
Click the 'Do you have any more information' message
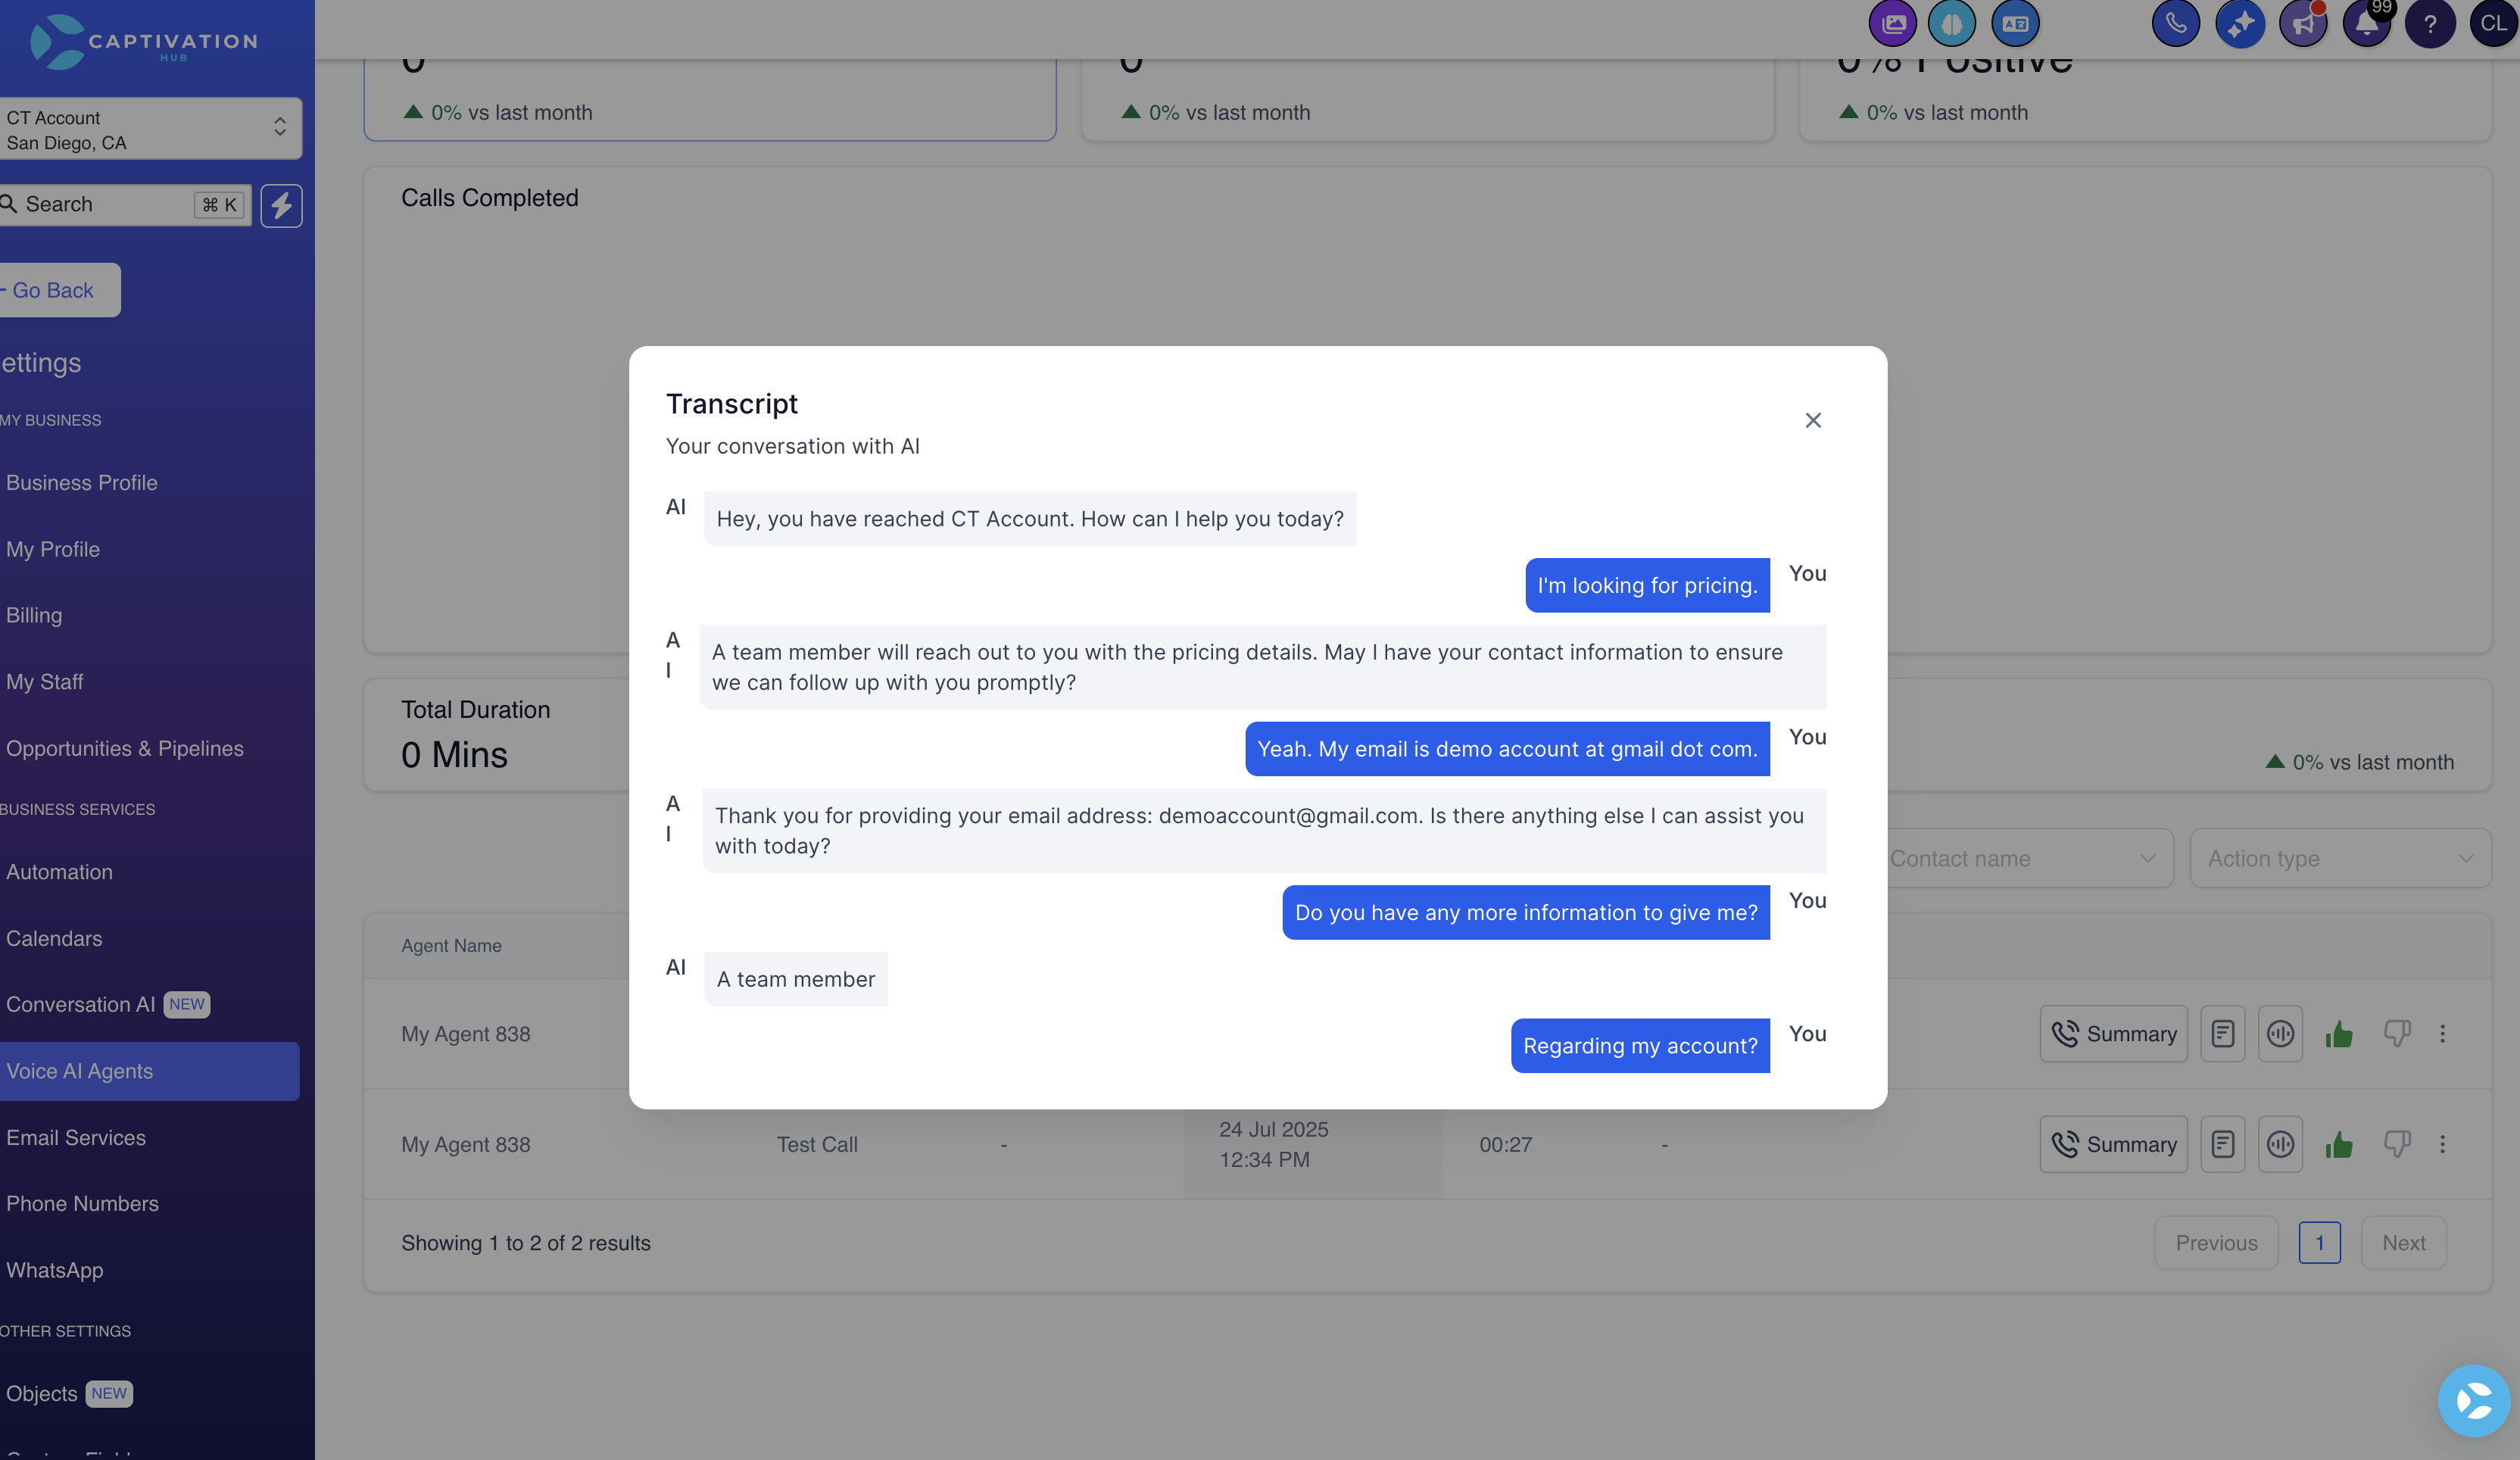click(1526, 912)
